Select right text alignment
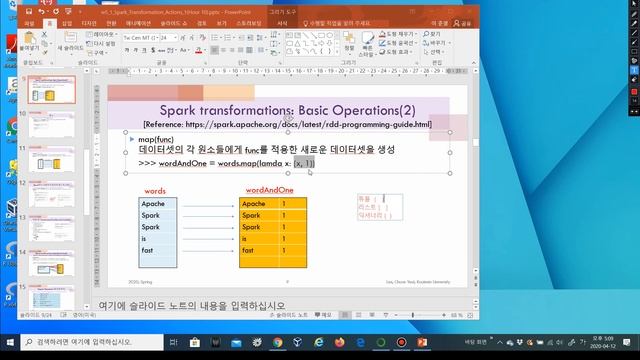This screenshot has height=360, width=640. coord(232,50)
